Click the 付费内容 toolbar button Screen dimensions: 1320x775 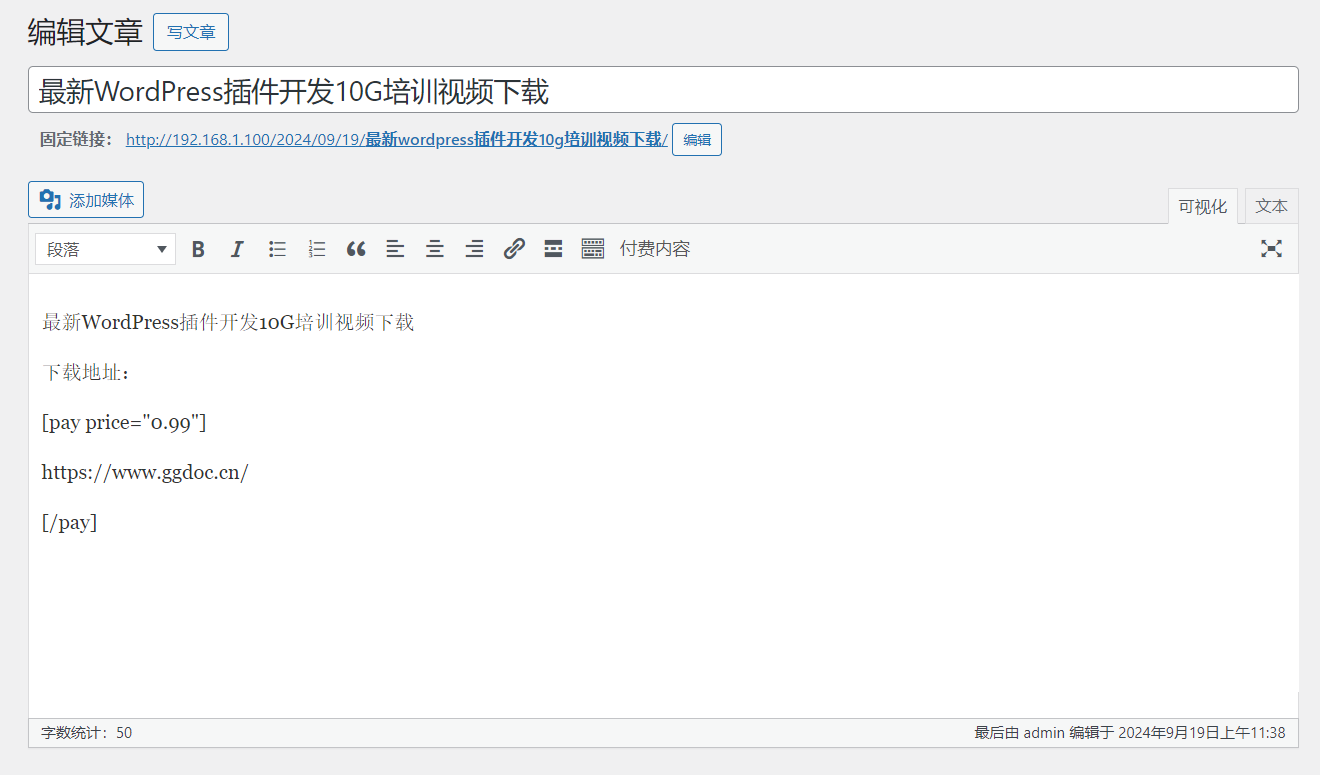(x=655, y=249)
